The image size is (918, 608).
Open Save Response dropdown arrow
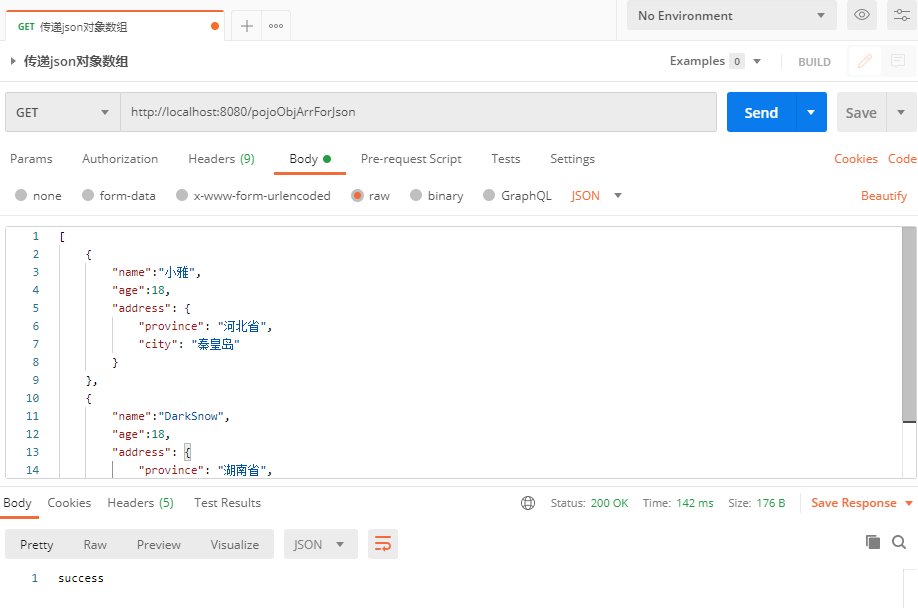point(909,503)
